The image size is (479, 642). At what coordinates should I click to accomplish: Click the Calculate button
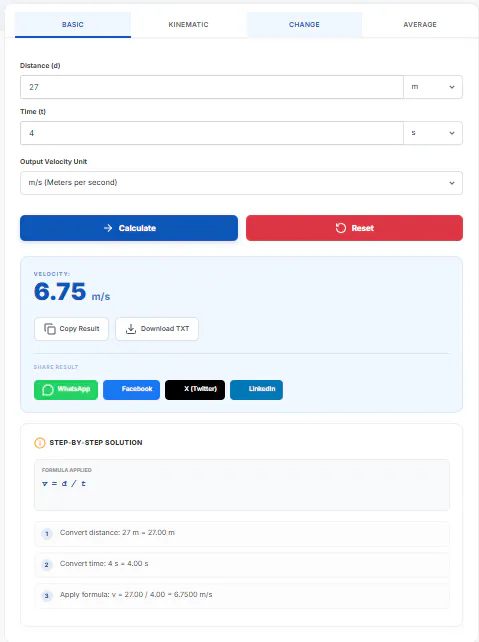[129, 228]
